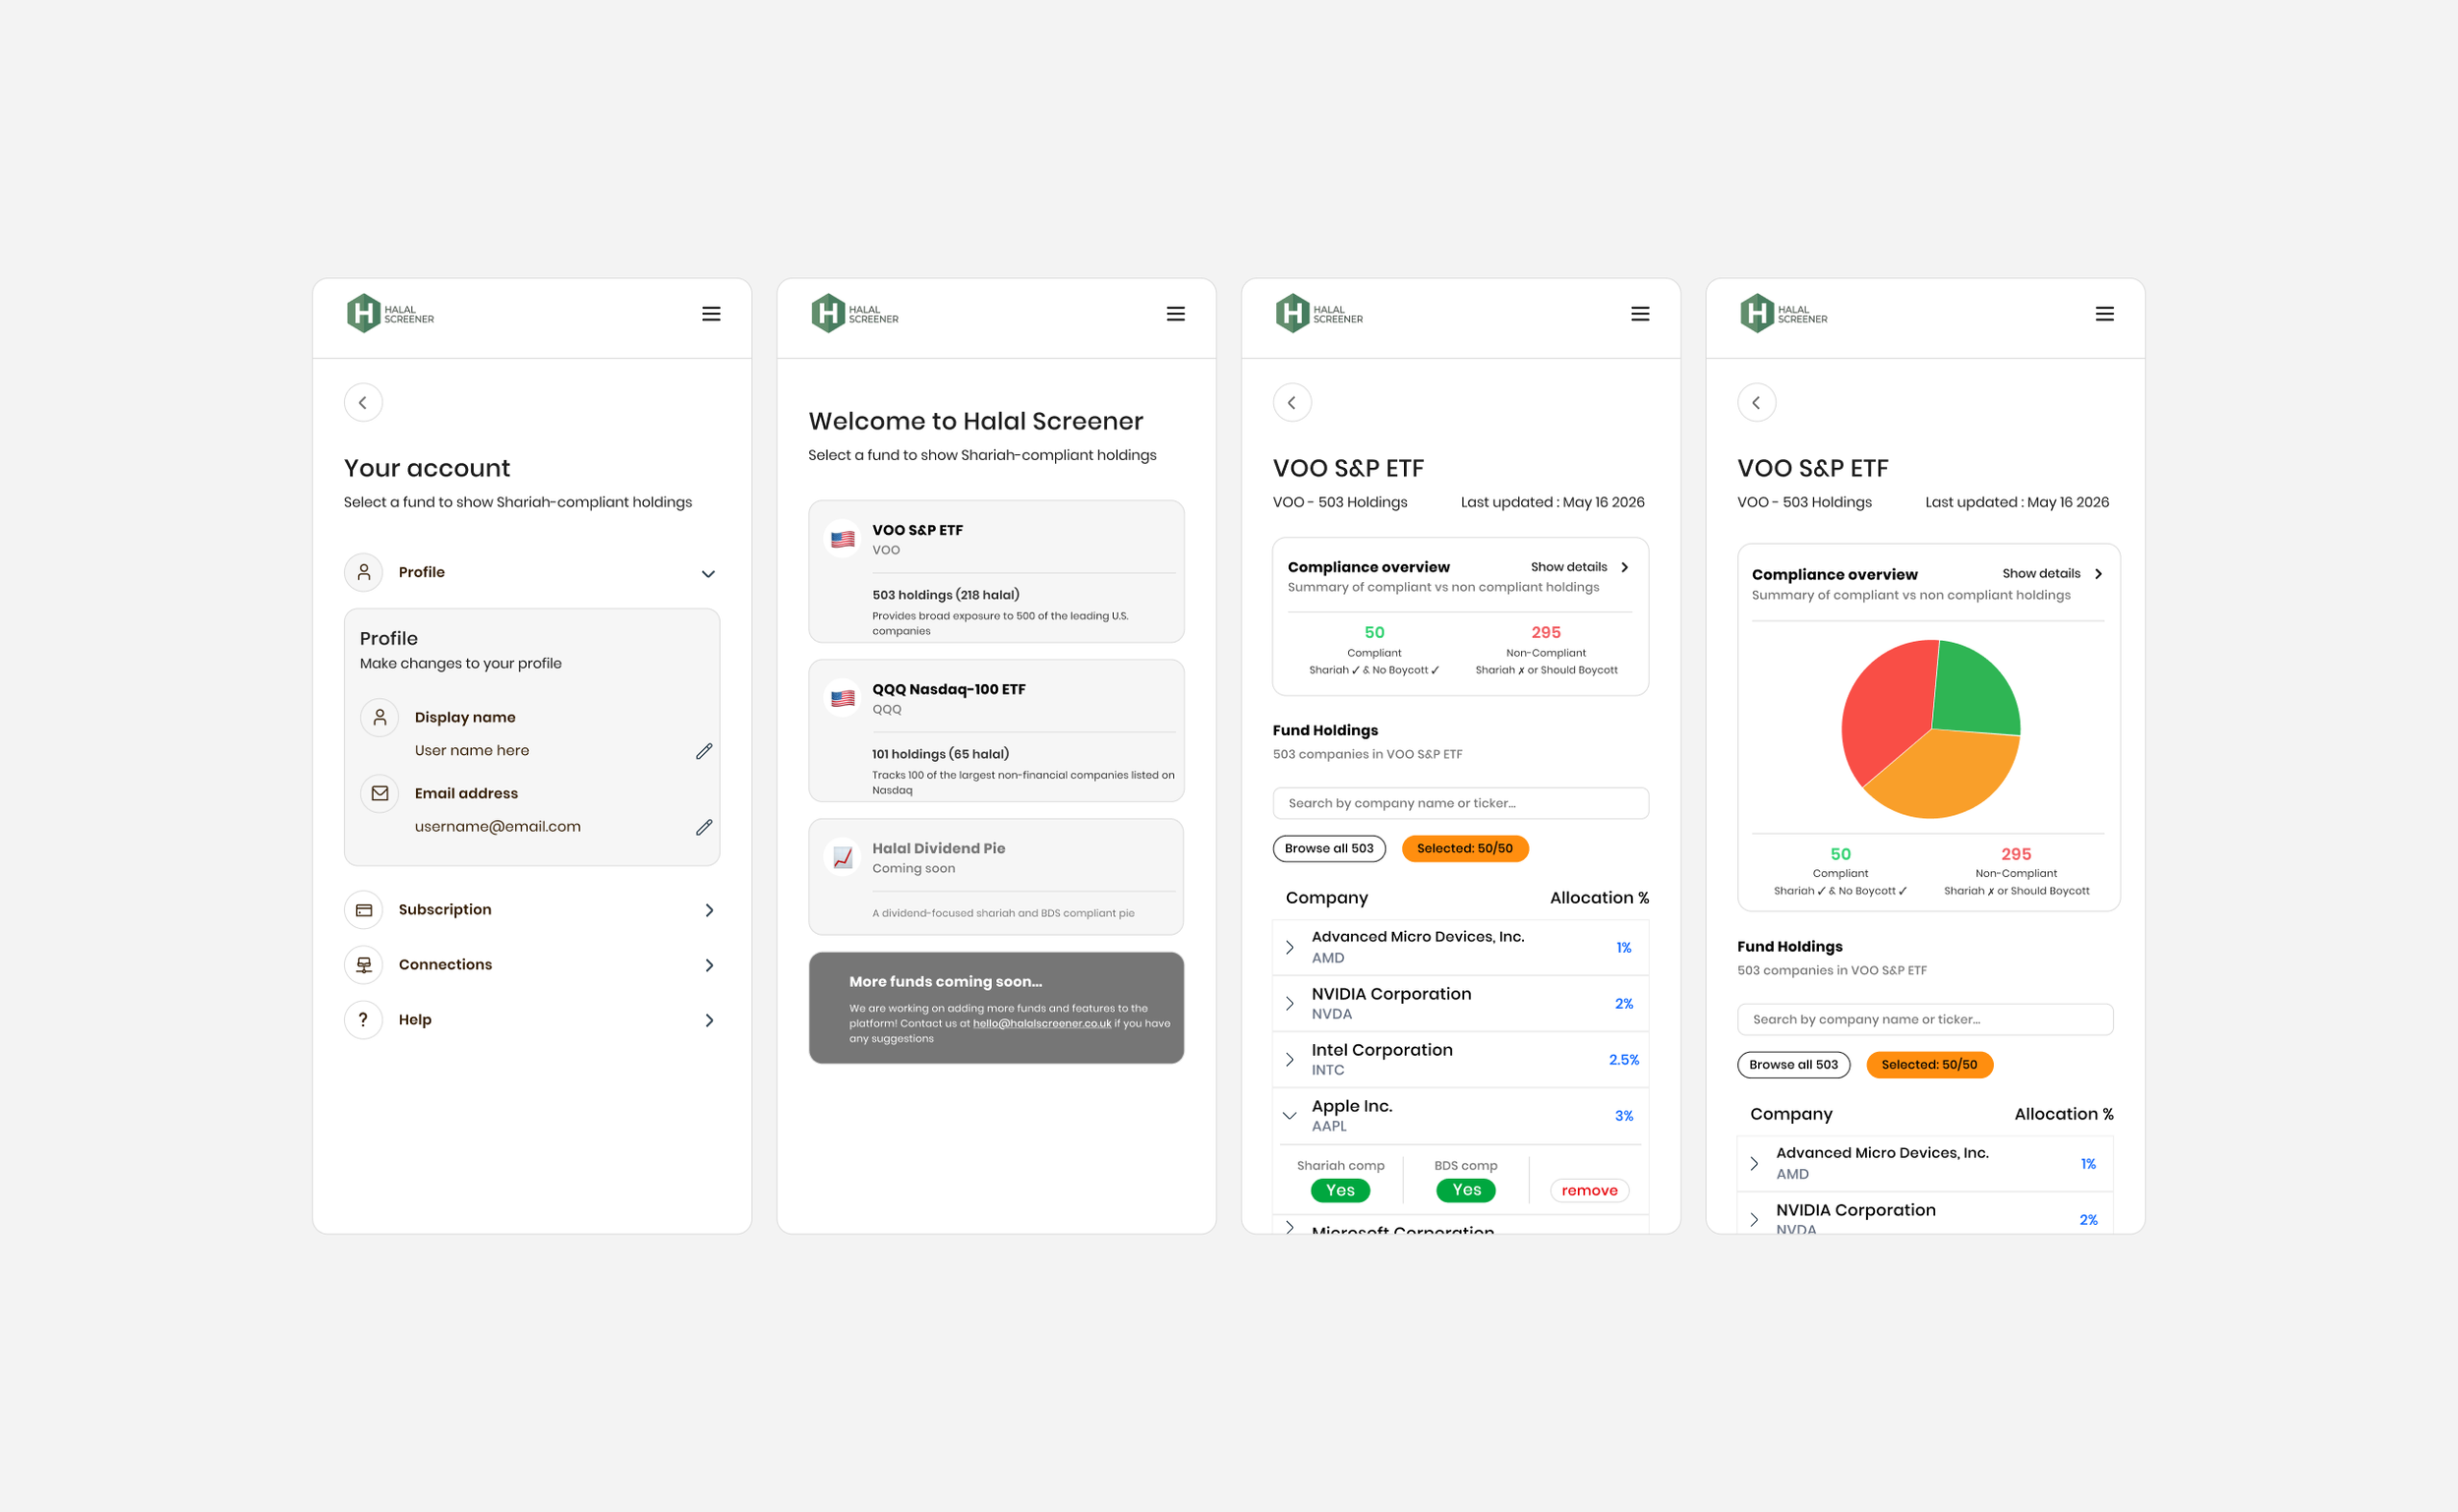Click Selected: 50/50 on pie chart screen
Screen dimensions: 2458x1512
click(1930, 1064)
